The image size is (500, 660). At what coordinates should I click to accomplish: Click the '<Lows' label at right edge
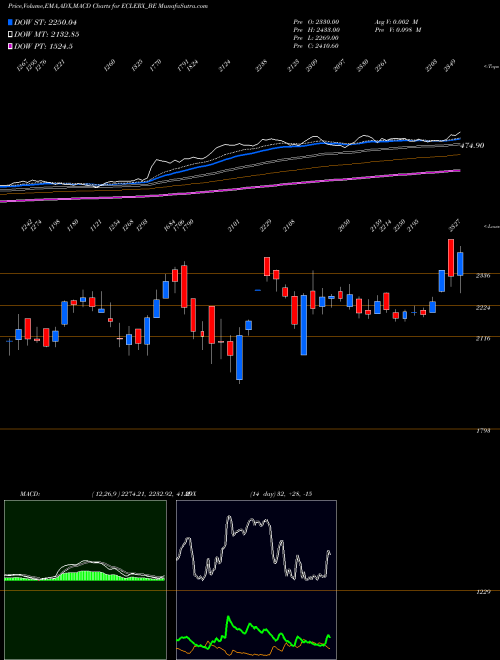point(491,226)
